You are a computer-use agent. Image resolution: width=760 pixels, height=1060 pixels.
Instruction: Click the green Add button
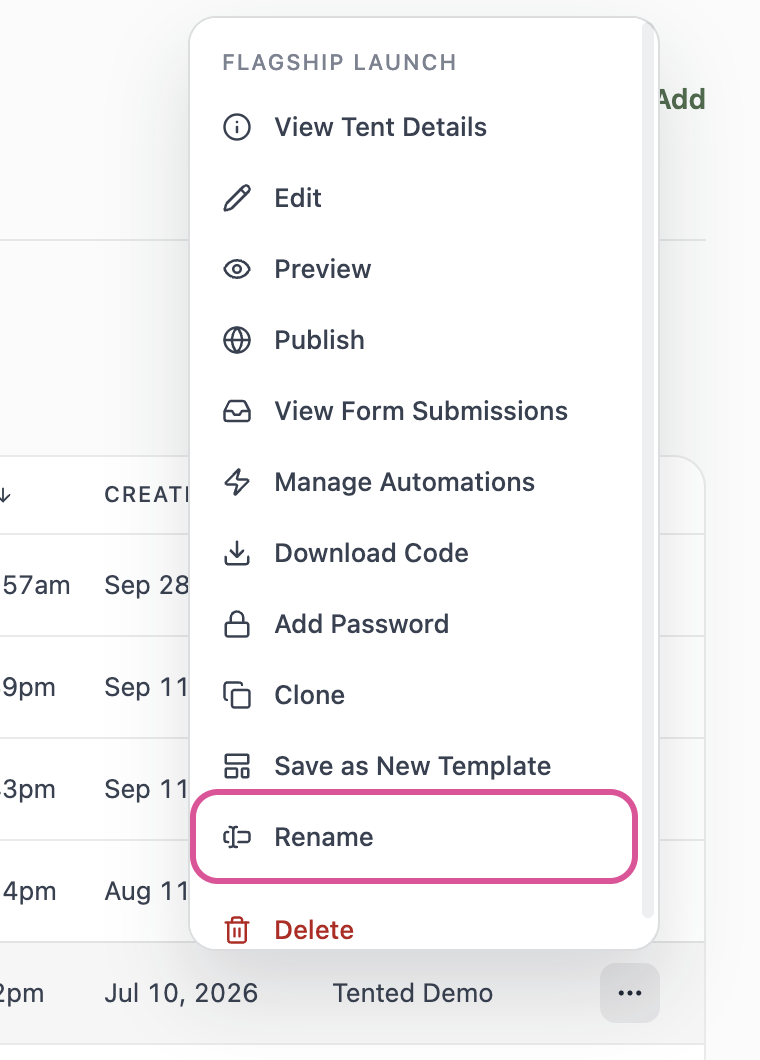point(682,99)
